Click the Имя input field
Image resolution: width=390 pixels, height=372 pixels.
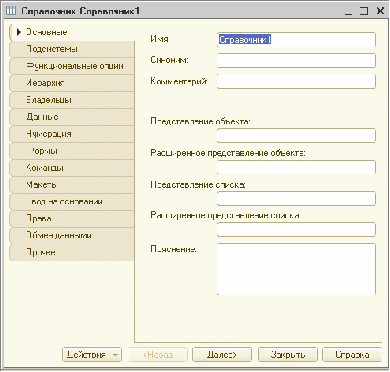[x=296, y=40]
